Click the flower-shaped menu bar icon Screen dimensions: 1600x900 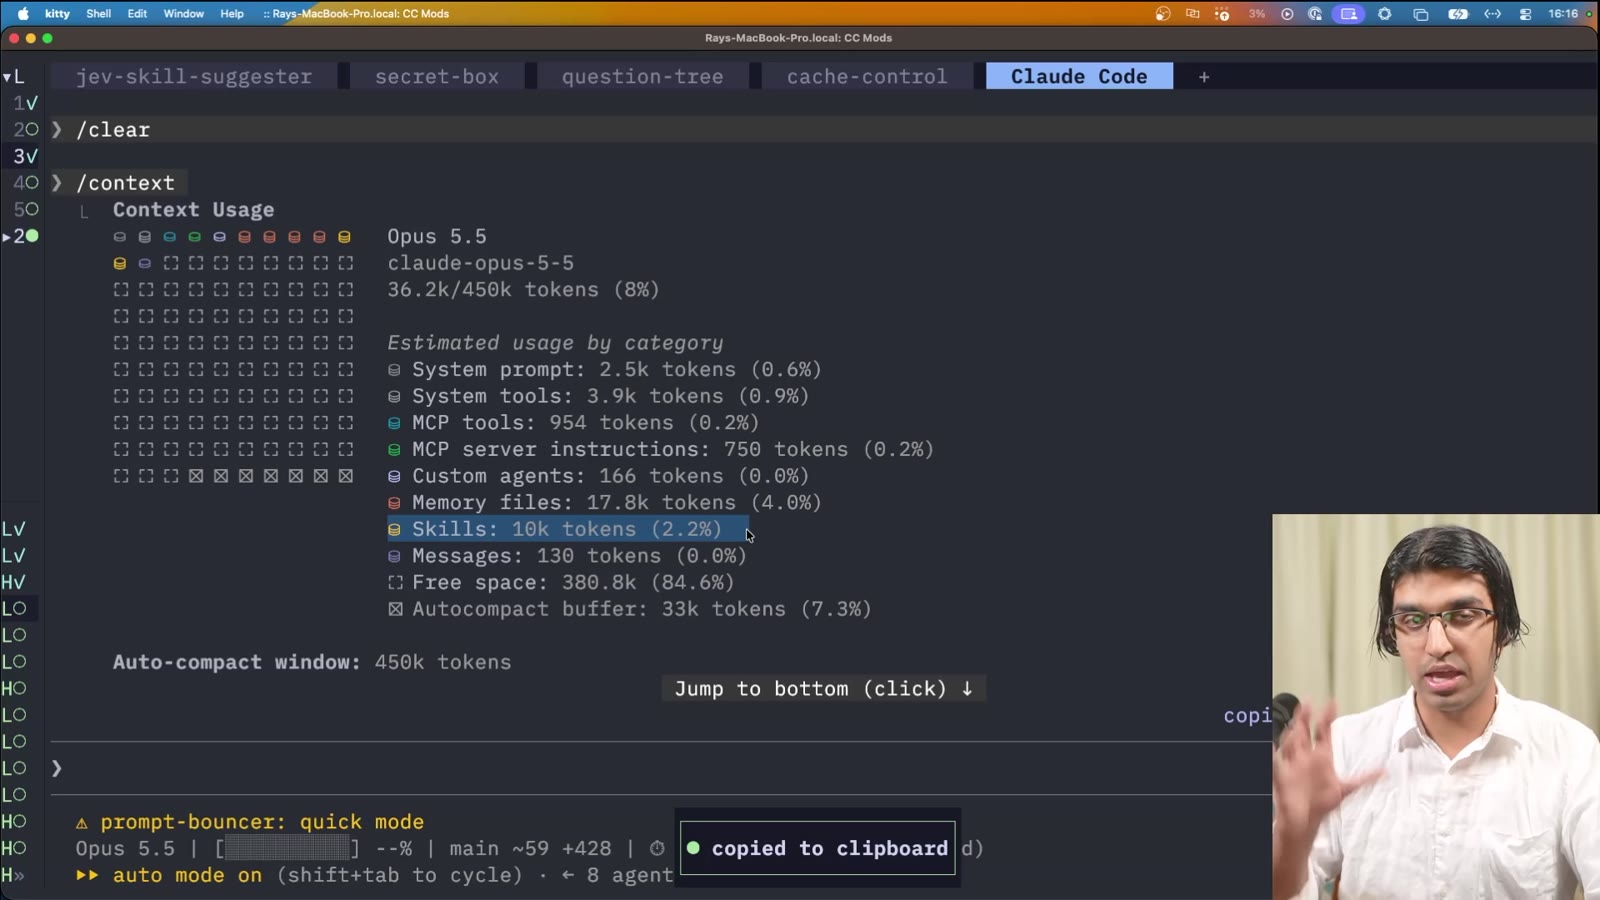pos(1385,14)
